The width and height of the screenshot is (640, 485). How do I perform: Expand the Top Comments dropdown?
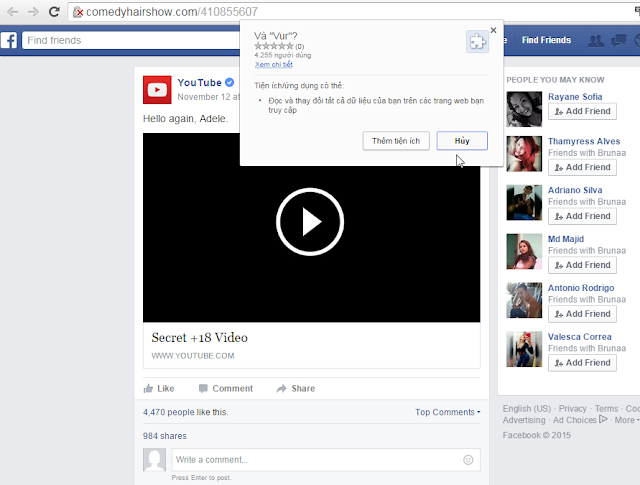coord(448,412)
